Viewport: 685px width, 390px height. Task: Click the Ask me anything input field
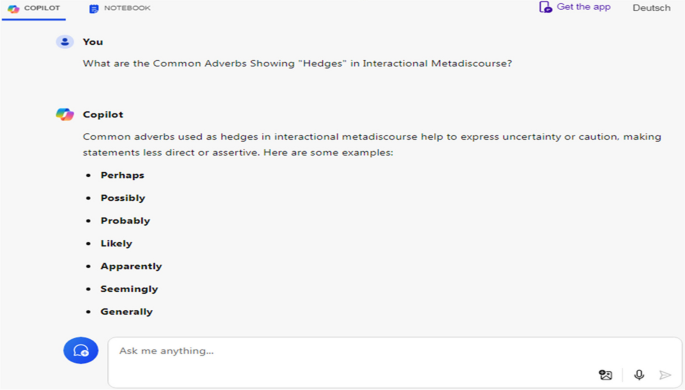point(394,362)
